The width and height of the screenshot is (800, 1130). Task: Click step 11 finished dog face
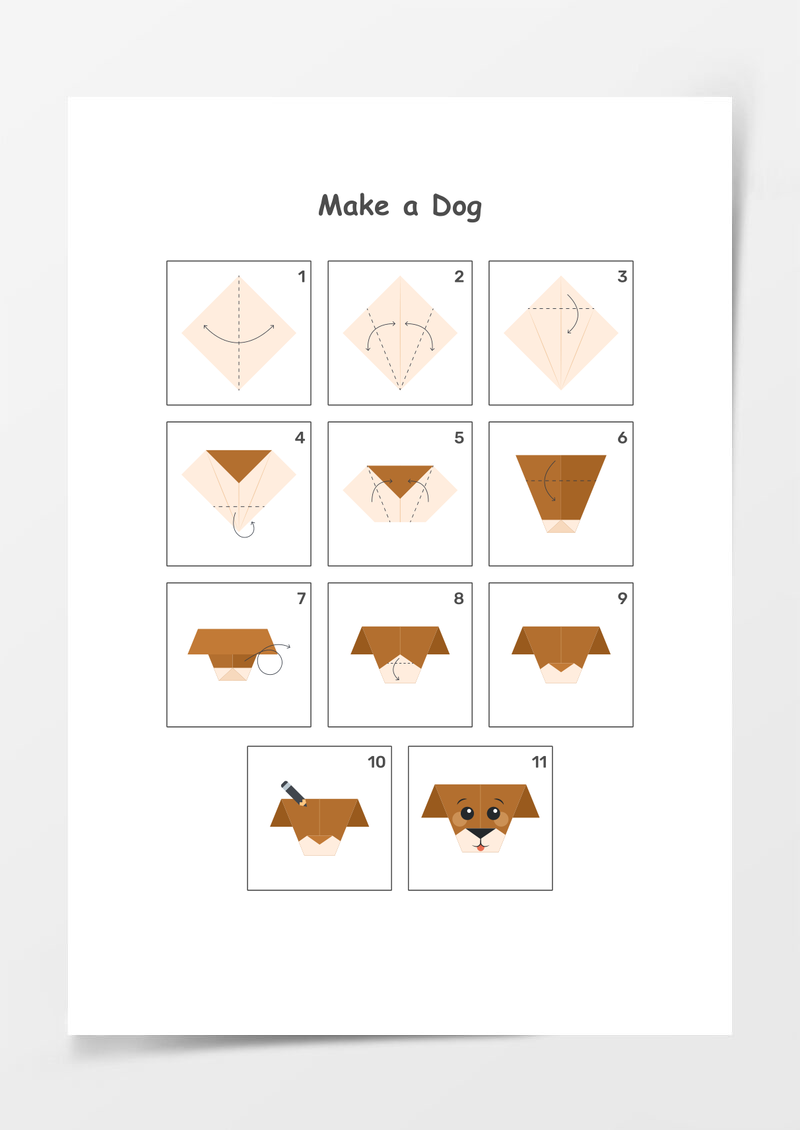[480, 818]
